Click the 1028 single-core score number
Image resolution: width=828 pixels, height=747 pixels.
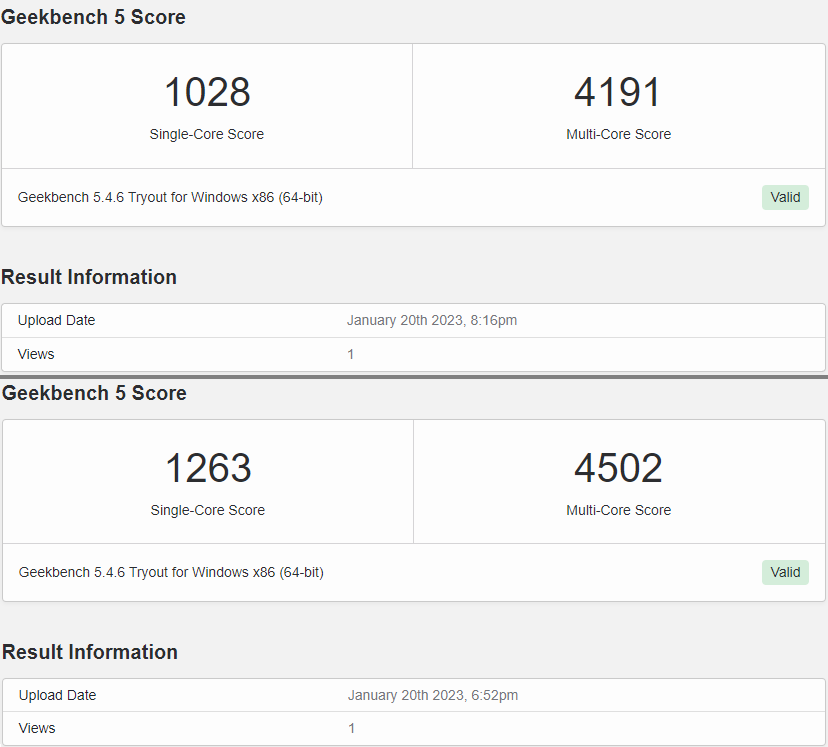click(x=207, y=93)
